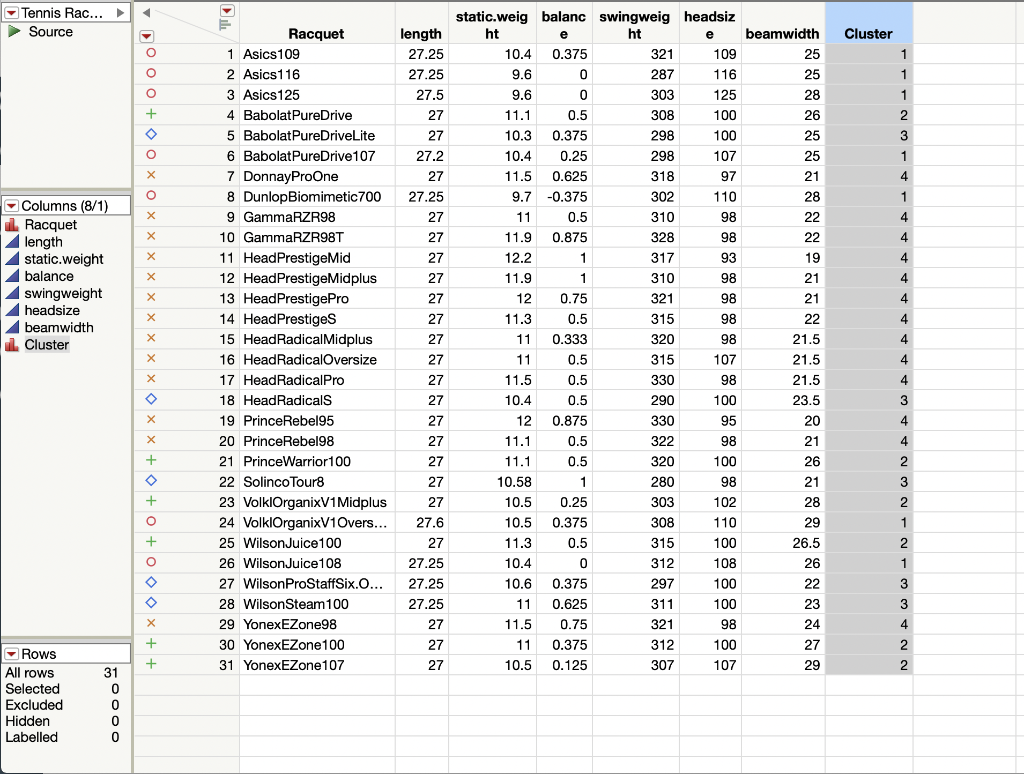Select Racquet in the Columns list
Screen dimensions: 1024x774
click(50, 225)
